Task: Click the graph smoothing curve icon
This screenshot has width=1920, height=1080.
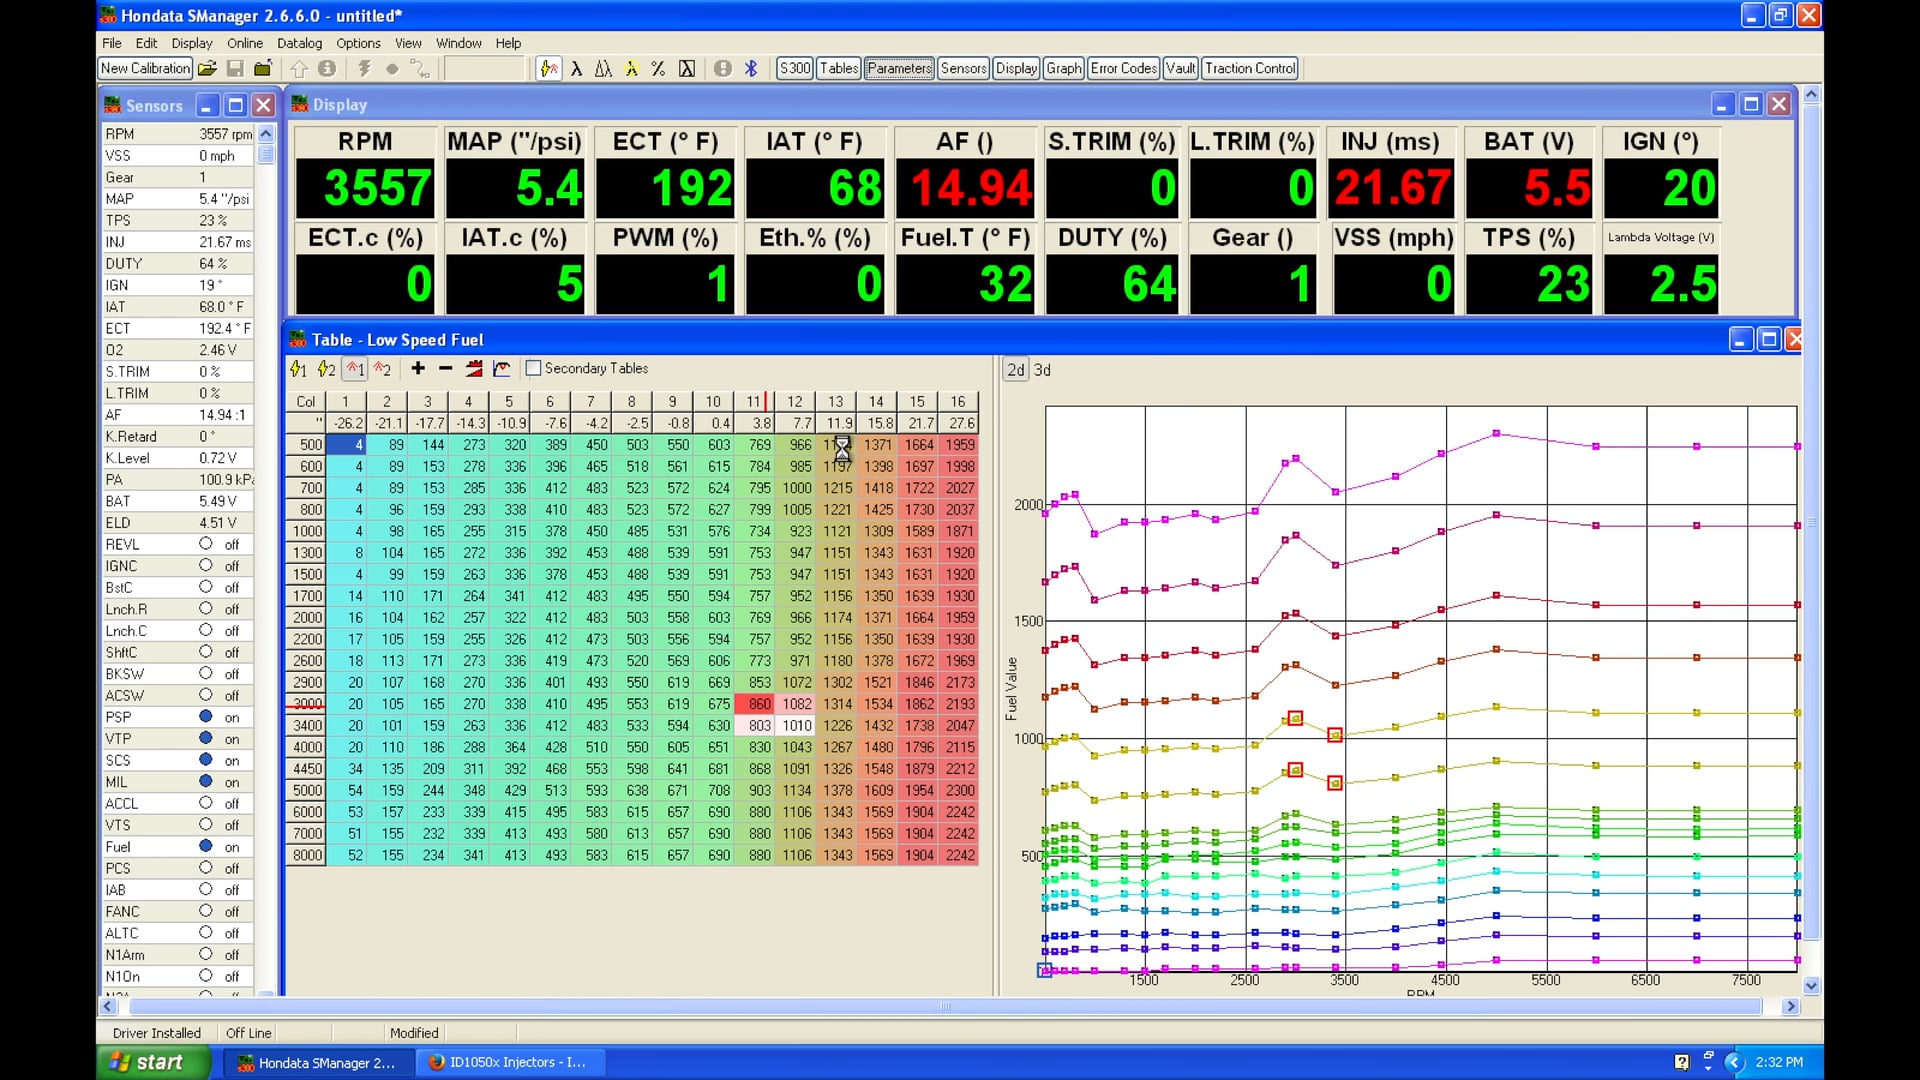Action: (502, 369)
